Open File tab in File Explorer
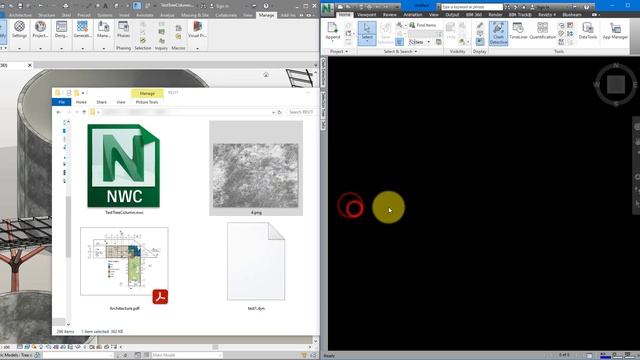The height and width of the screenshot is (360, 640). (62, 102)
